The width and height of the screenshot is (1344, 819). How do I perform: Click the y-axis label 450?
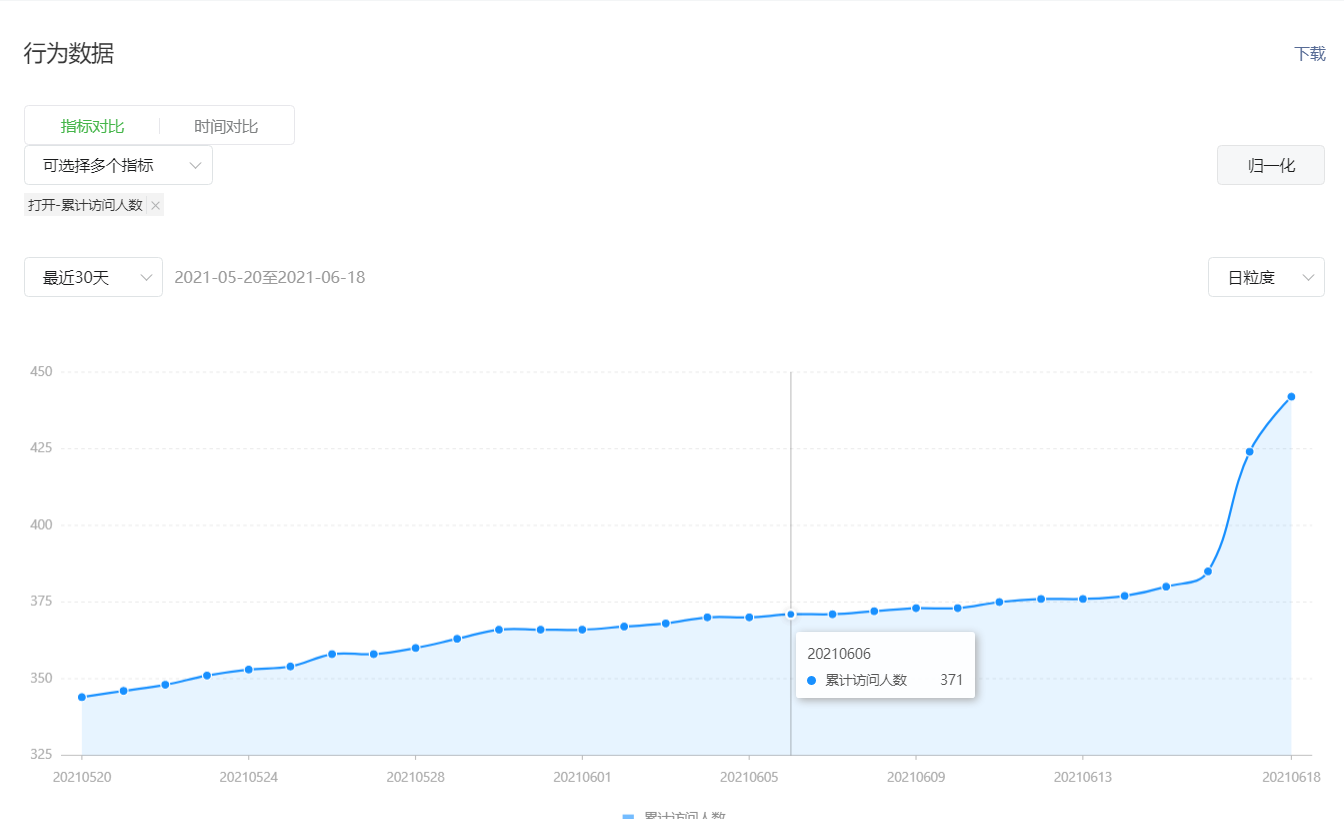[42, 371]
